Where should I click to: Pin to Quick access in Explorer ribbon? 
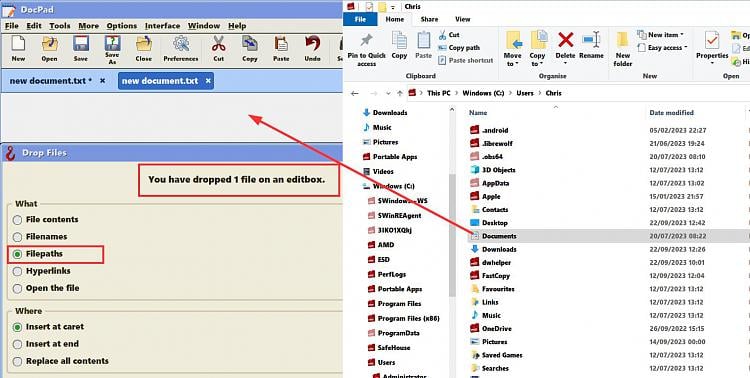point(367,49)
